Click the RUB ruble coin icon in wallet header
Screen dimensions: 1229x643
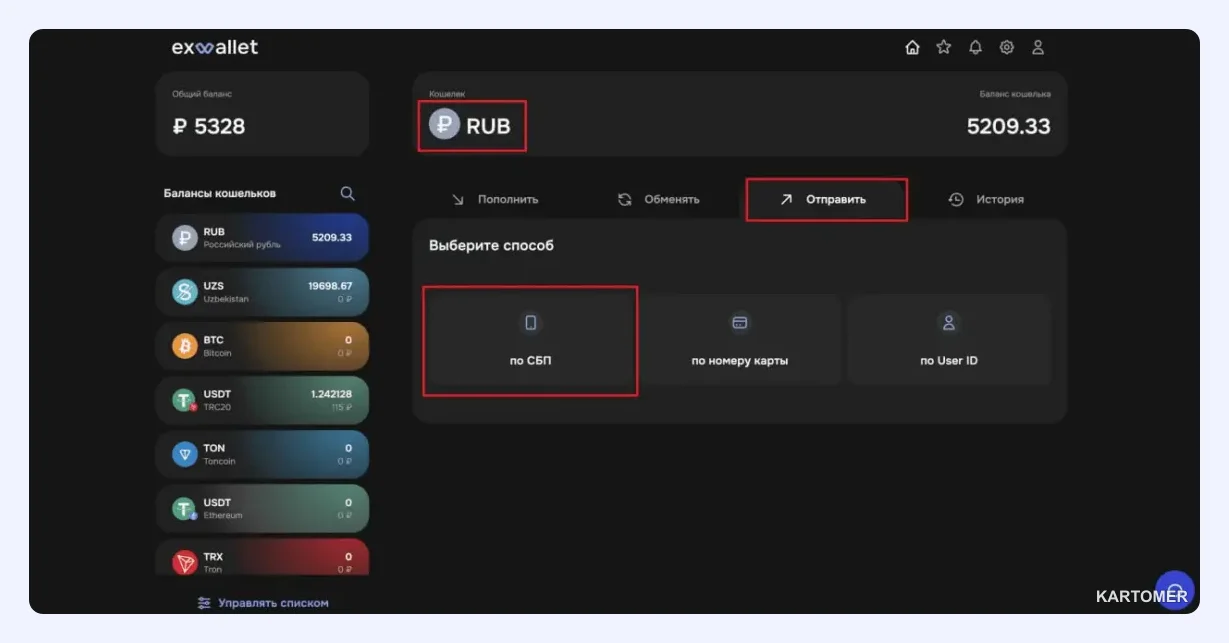(444, 124)
